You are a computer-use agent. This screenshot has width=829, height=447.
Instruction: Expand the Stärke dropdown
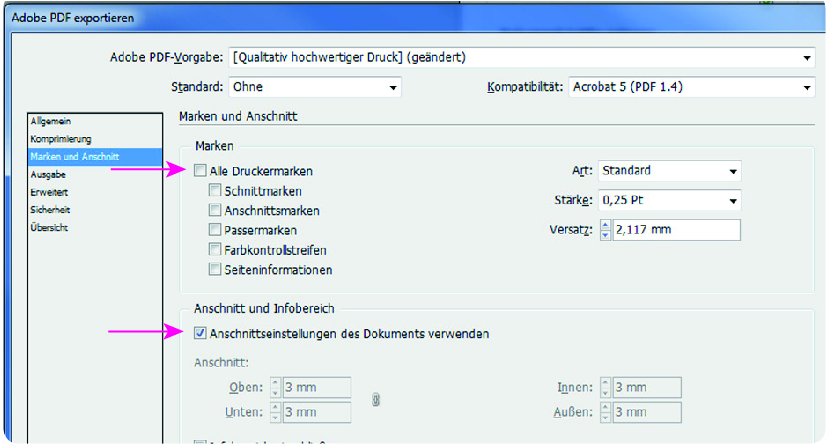[669, 201]
